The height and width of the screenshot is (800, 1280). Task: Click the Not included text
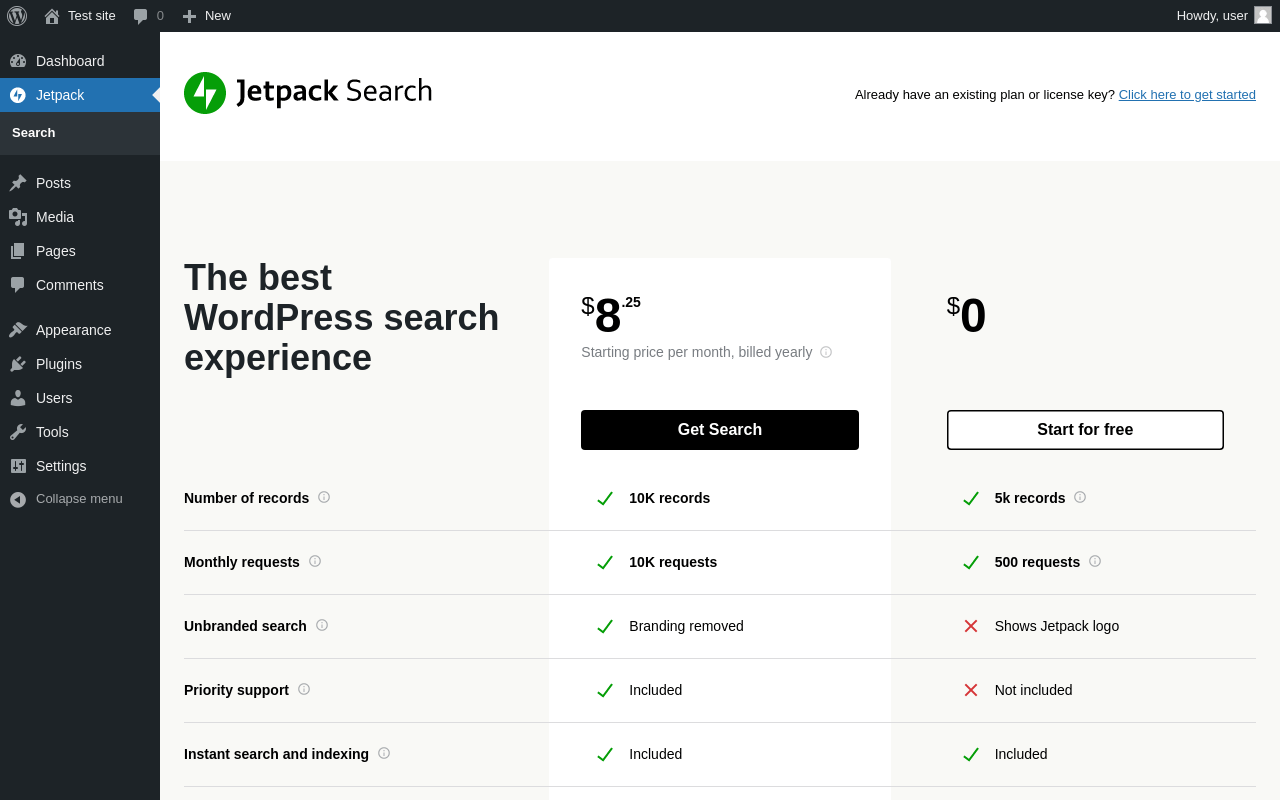(x=1033, y=690)
